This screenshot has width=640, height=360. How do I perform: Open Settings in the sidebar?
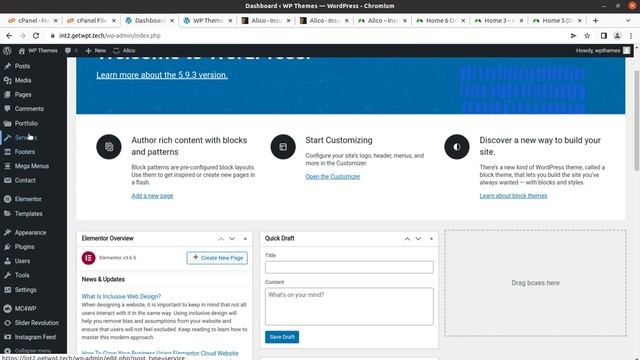click(25, 290)
